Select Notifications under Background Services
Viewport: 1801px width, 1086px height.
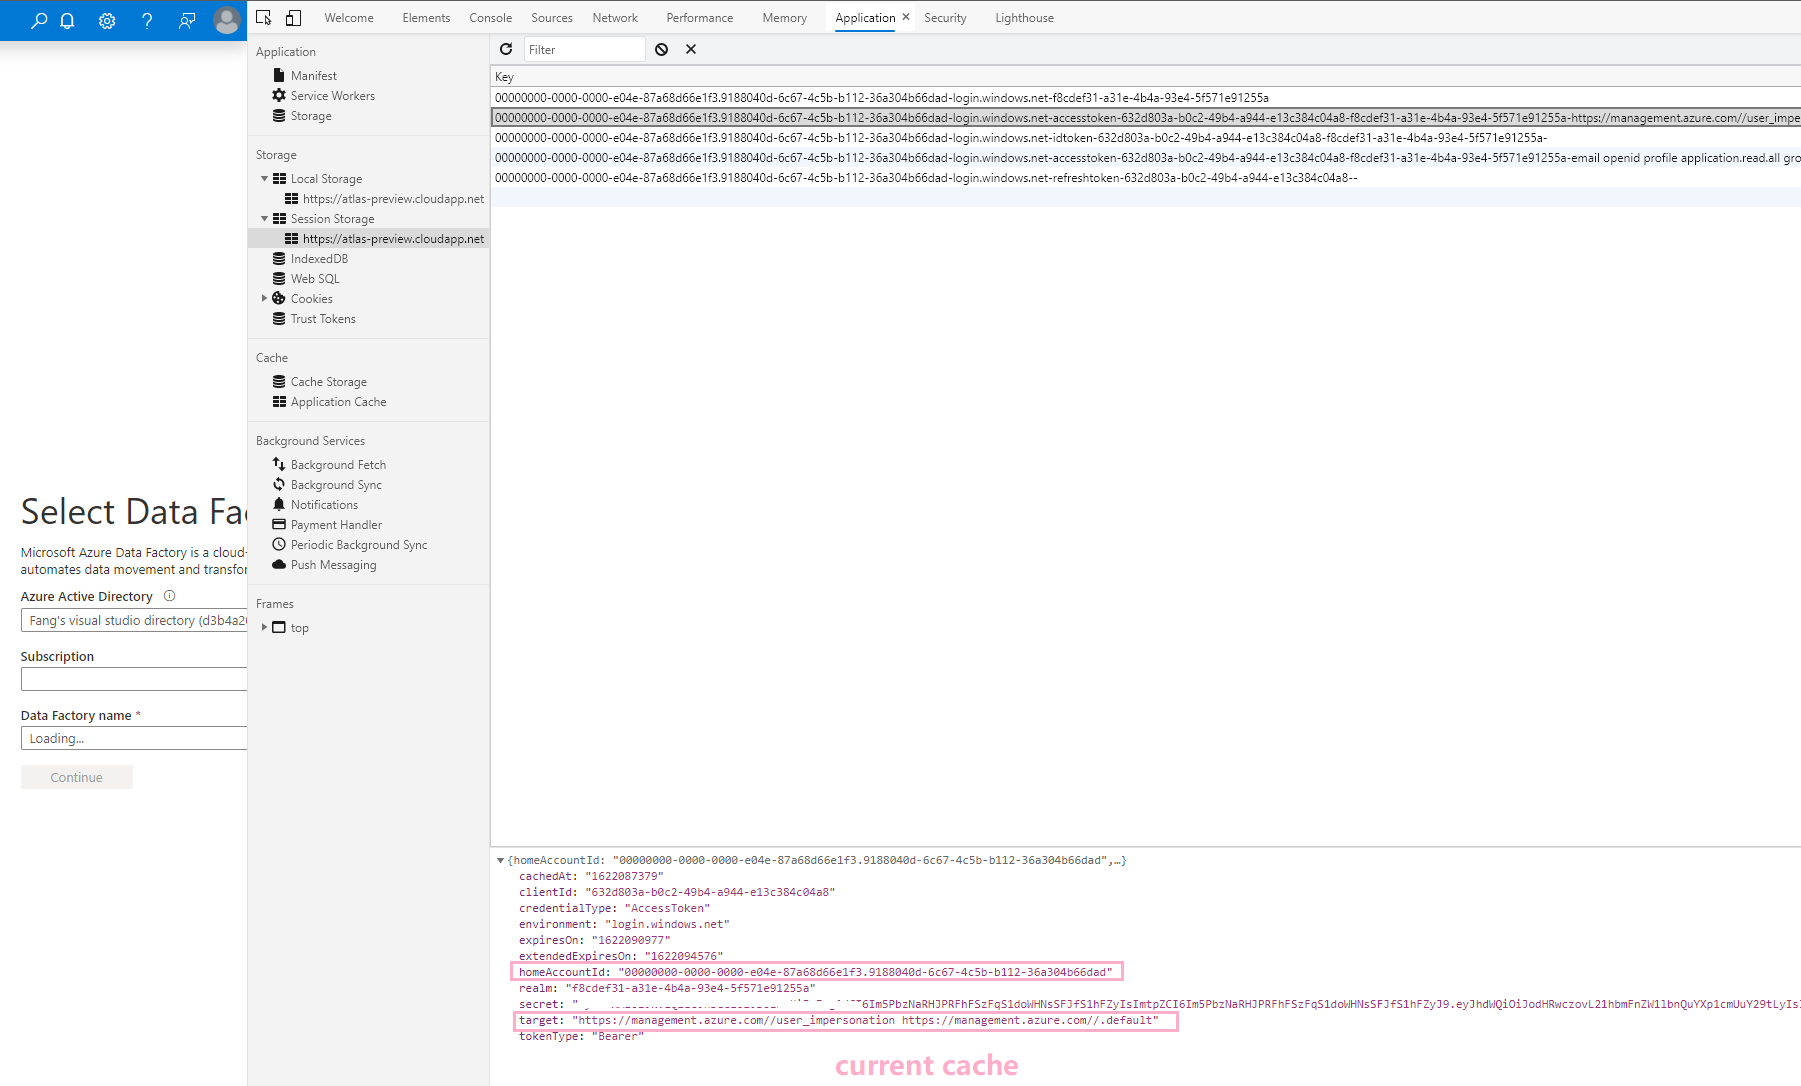[324, 504]
